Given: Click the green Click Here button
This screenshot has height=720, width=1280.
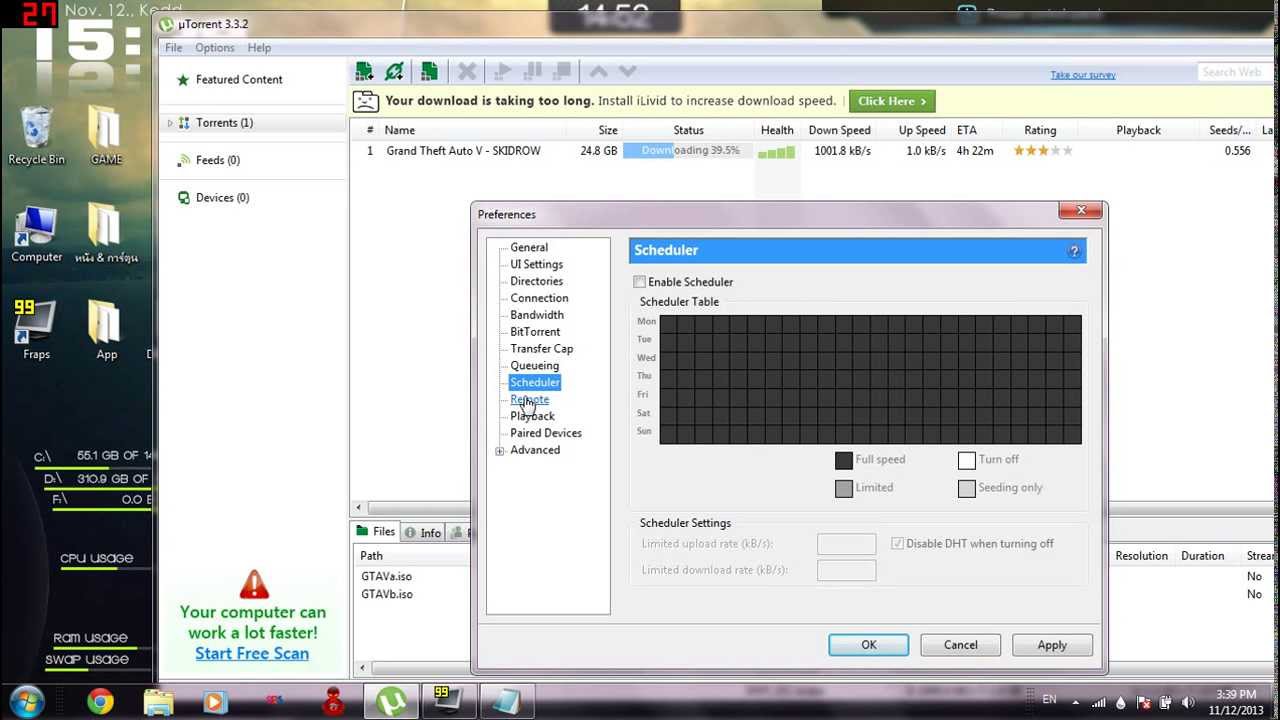Looking at the screenshot, I should click(x=892, y=101).
